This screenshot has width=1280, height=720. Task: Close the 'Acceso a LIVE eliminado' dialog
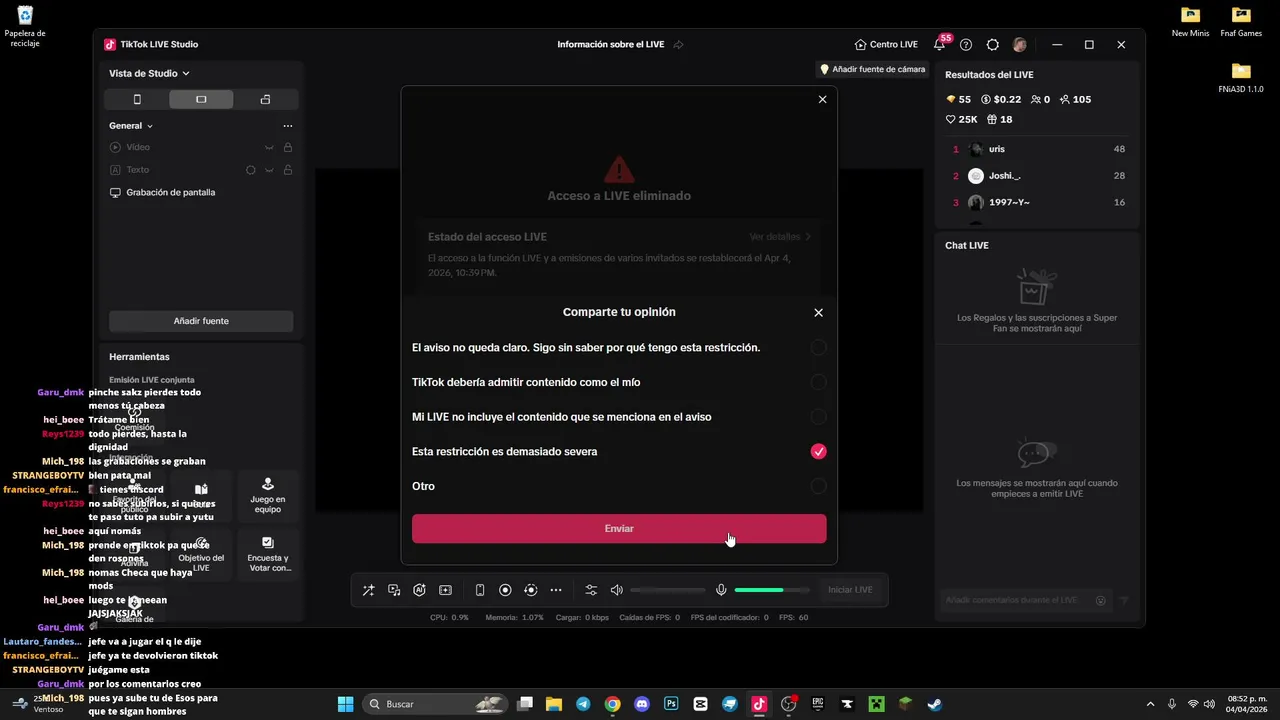823,100
